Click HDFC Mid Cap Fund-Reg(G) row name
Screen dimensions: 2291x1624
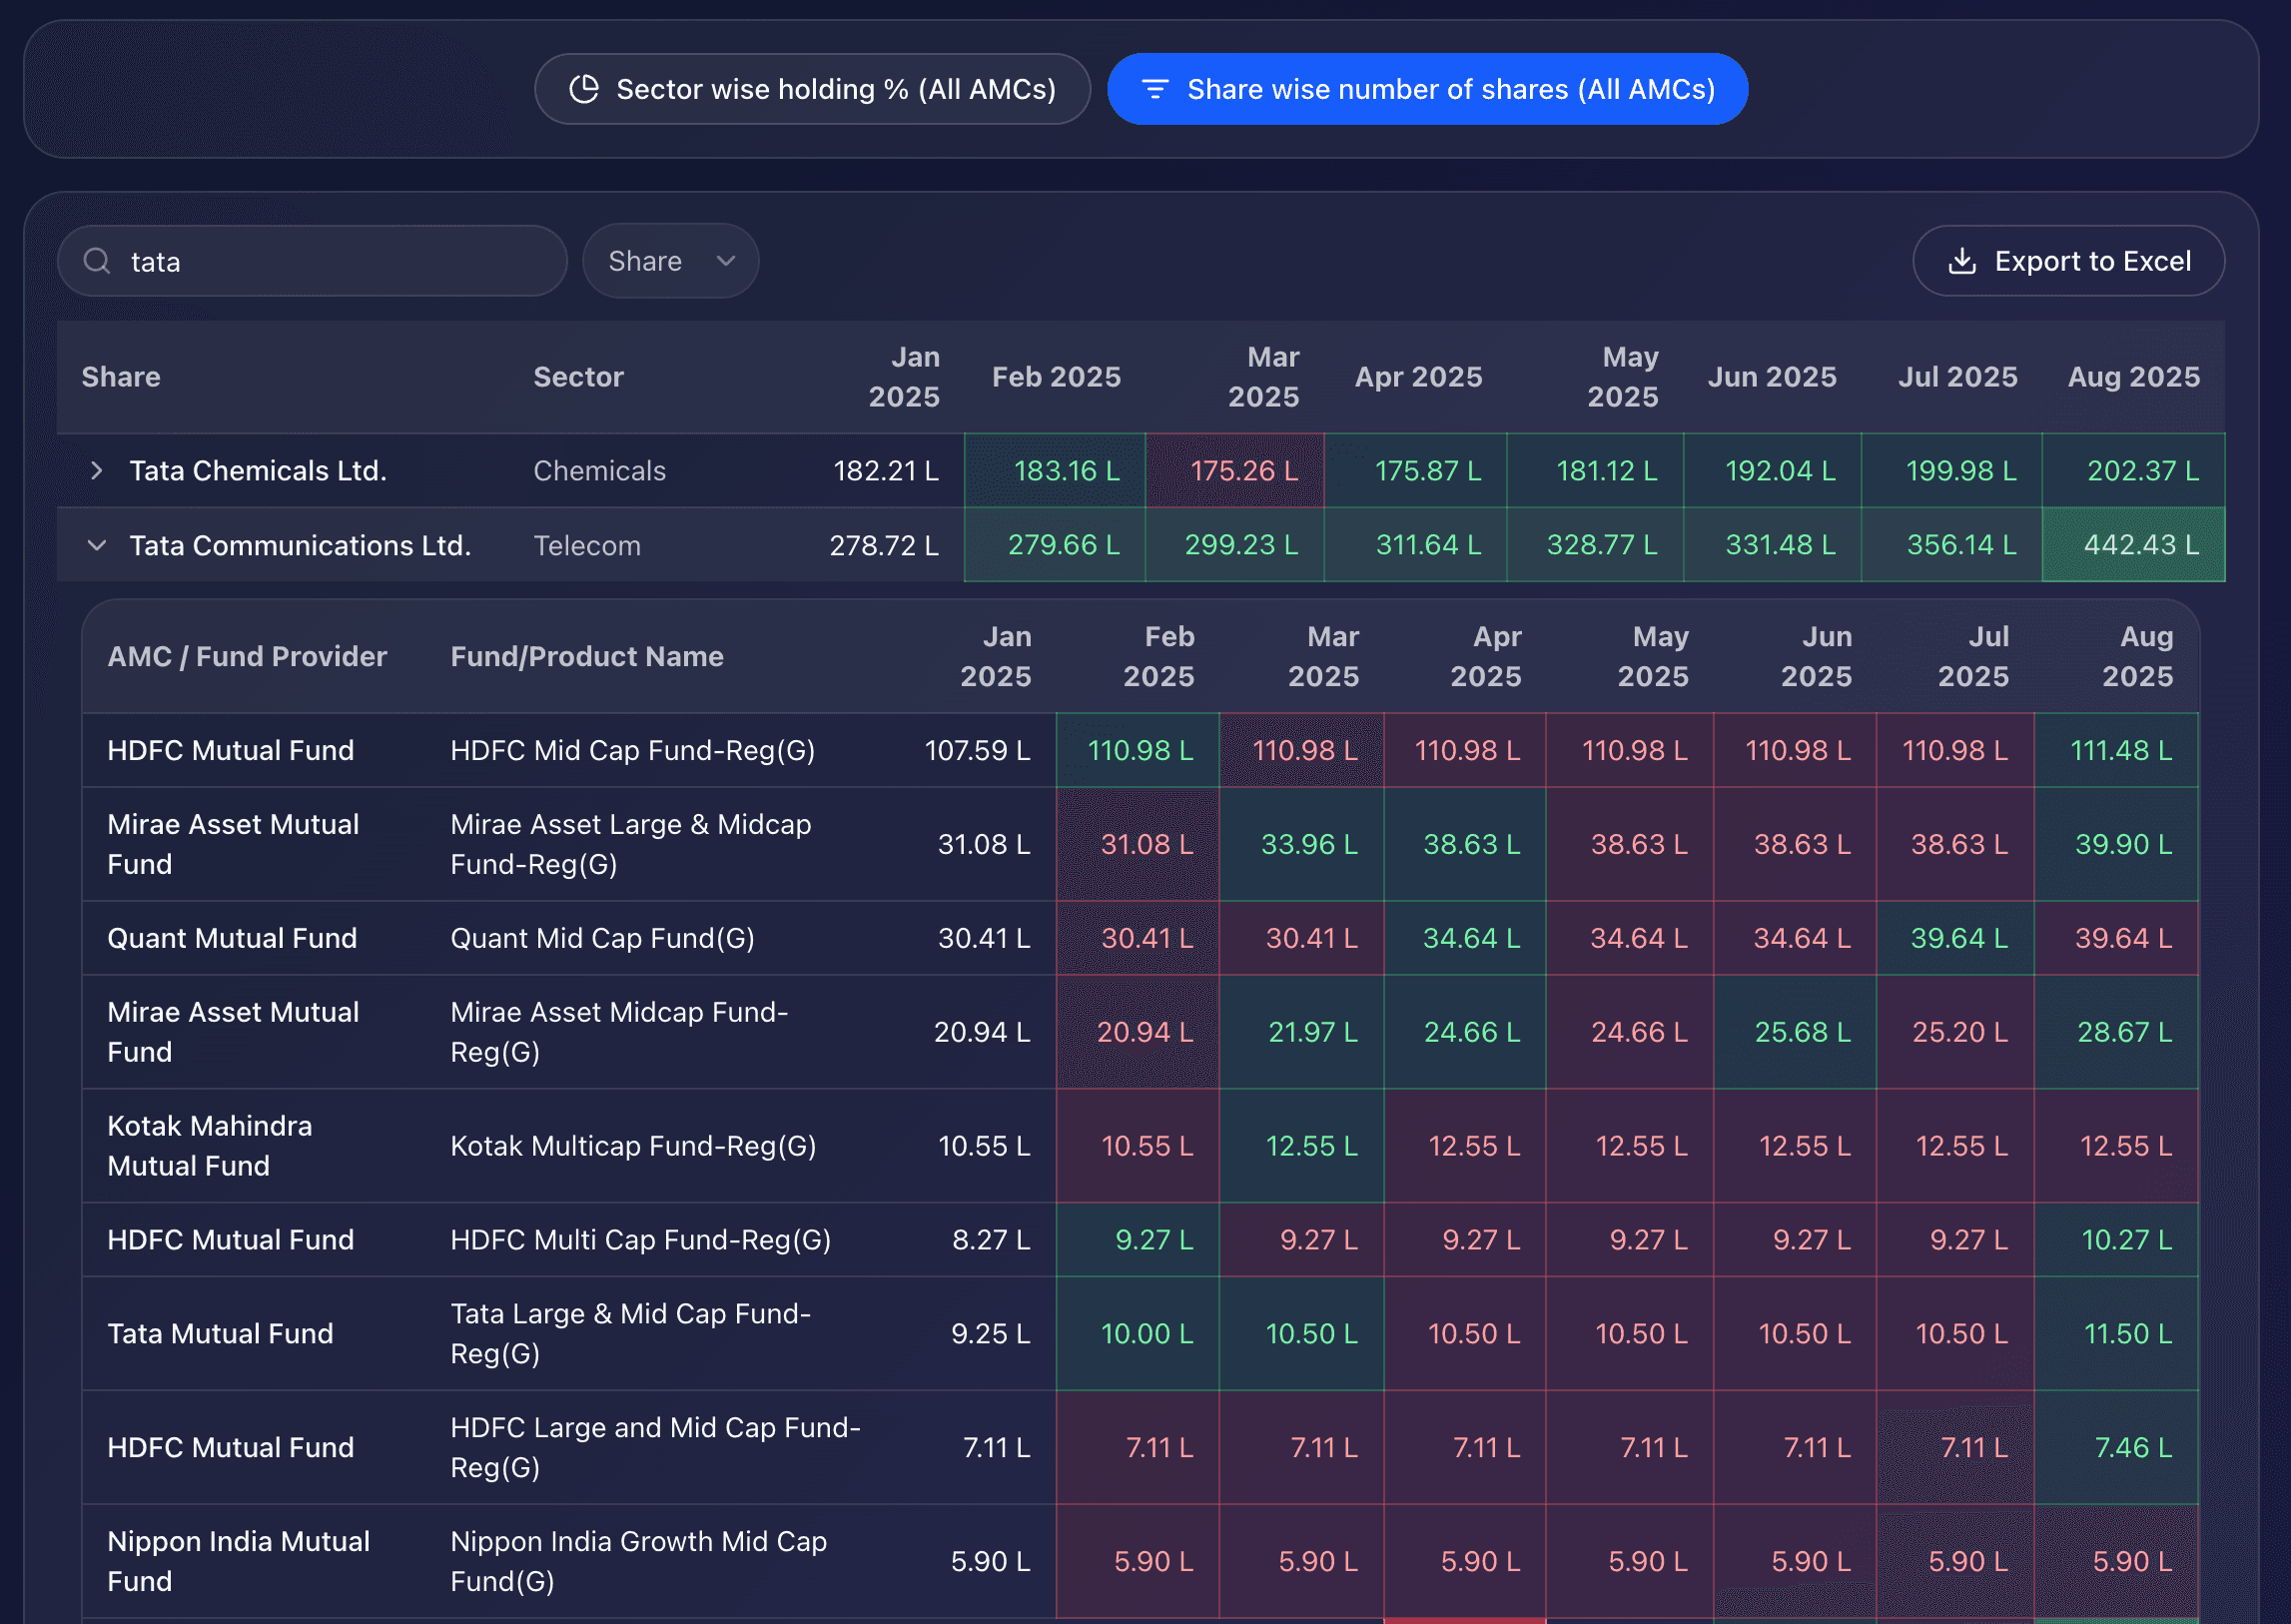632,750
